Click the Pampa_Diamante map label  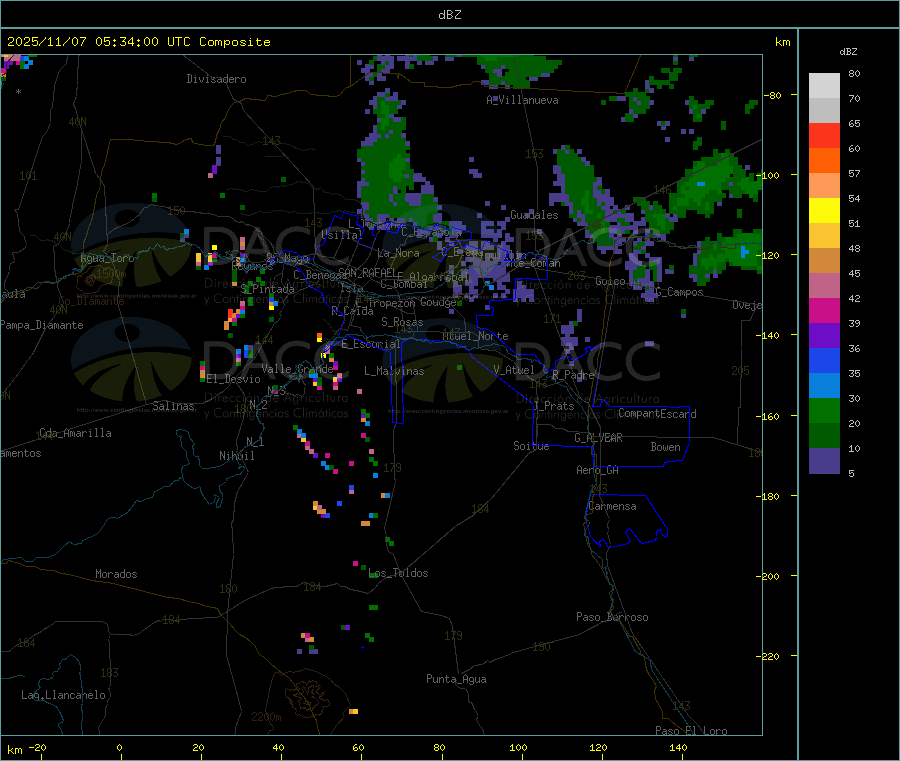click(42, 325)
